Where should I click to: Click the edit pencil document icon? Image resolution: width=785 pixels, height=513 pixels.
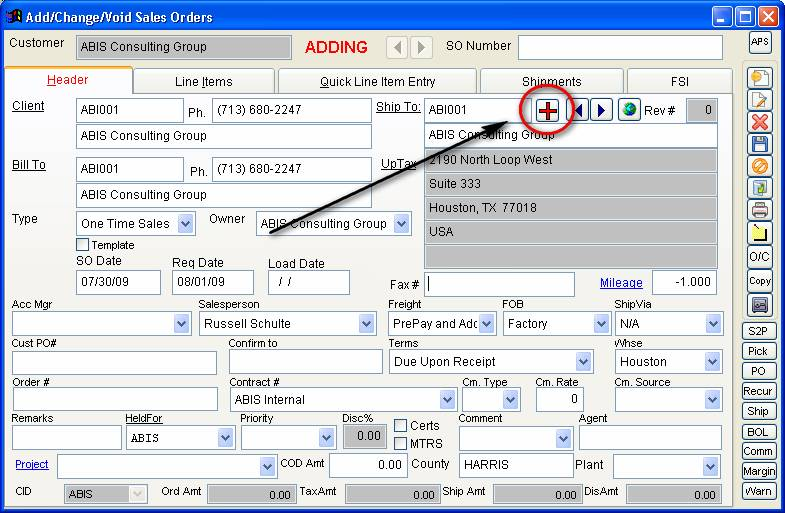760,100
